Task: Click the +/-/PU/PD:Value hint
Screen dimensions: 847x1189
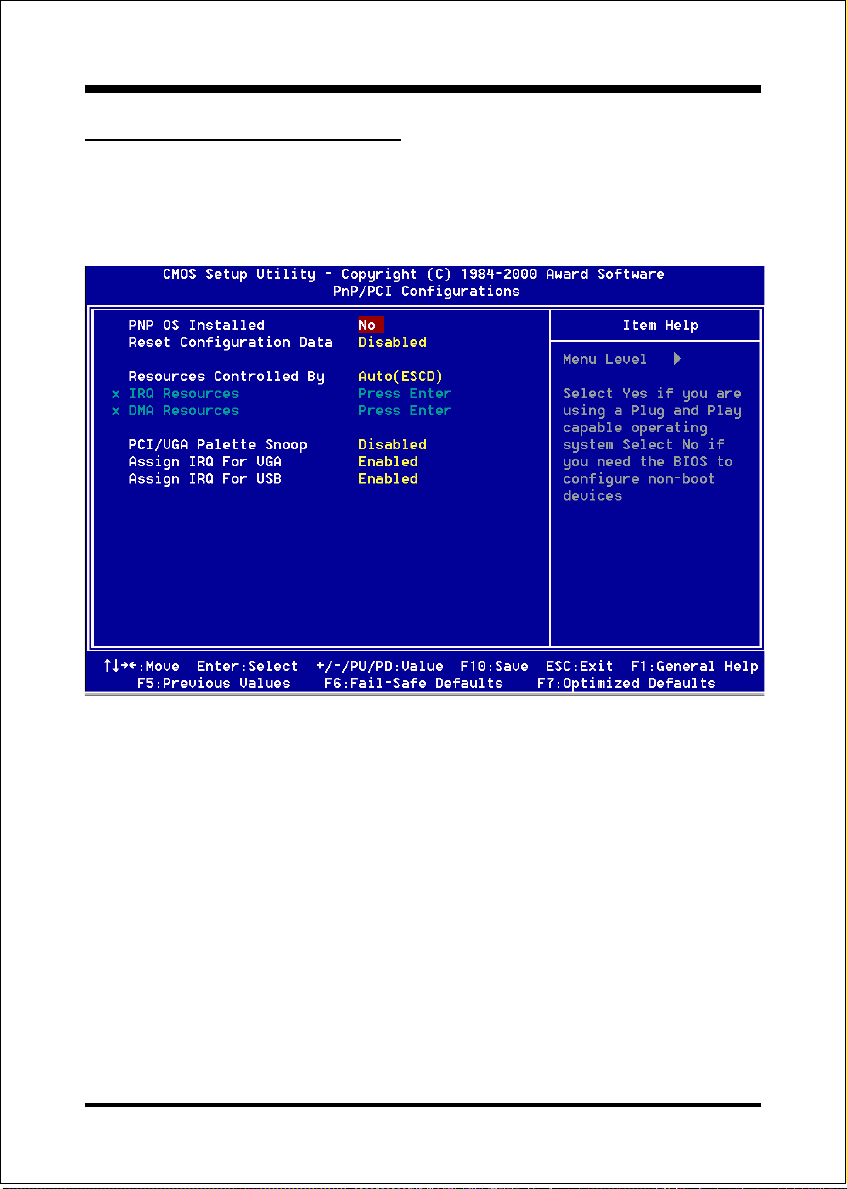Action: pyautogui.click(x=380, y=667)
